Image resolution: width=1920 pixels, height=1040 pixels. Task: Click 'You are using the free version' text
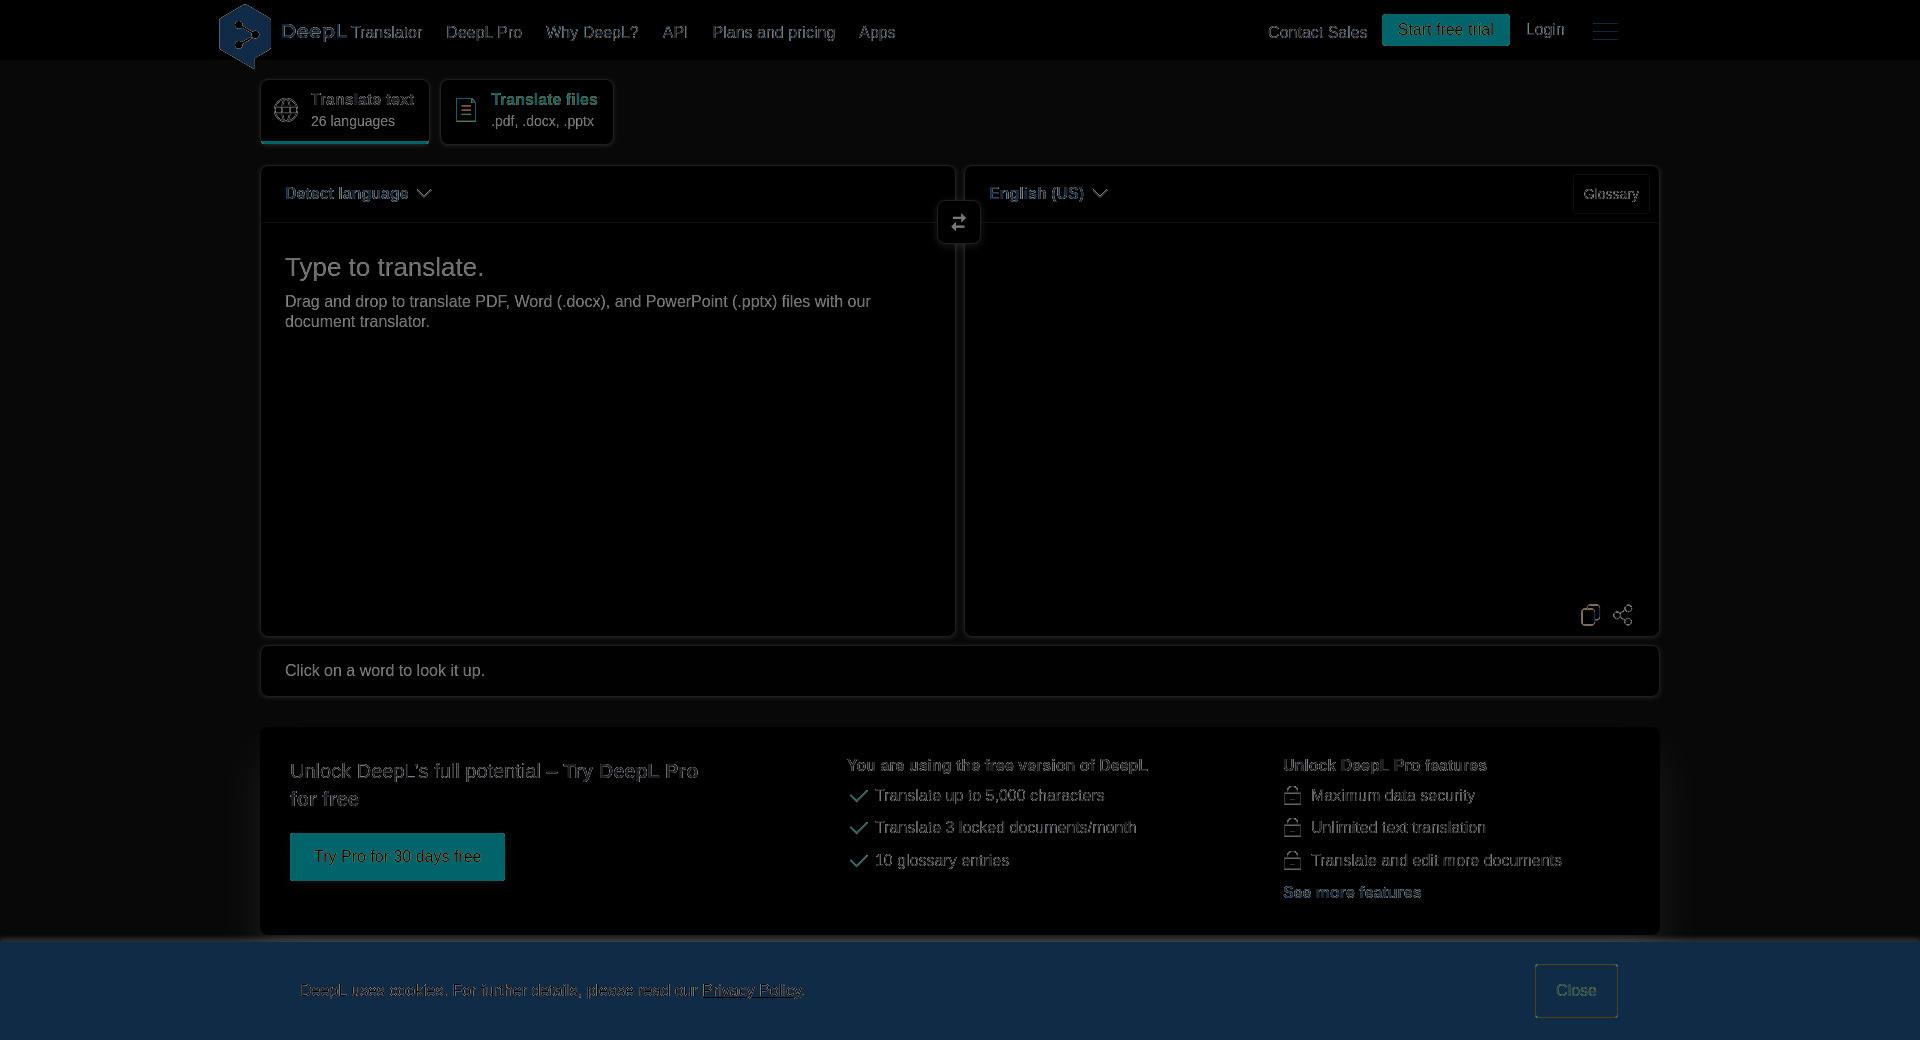tap(998, 765)
